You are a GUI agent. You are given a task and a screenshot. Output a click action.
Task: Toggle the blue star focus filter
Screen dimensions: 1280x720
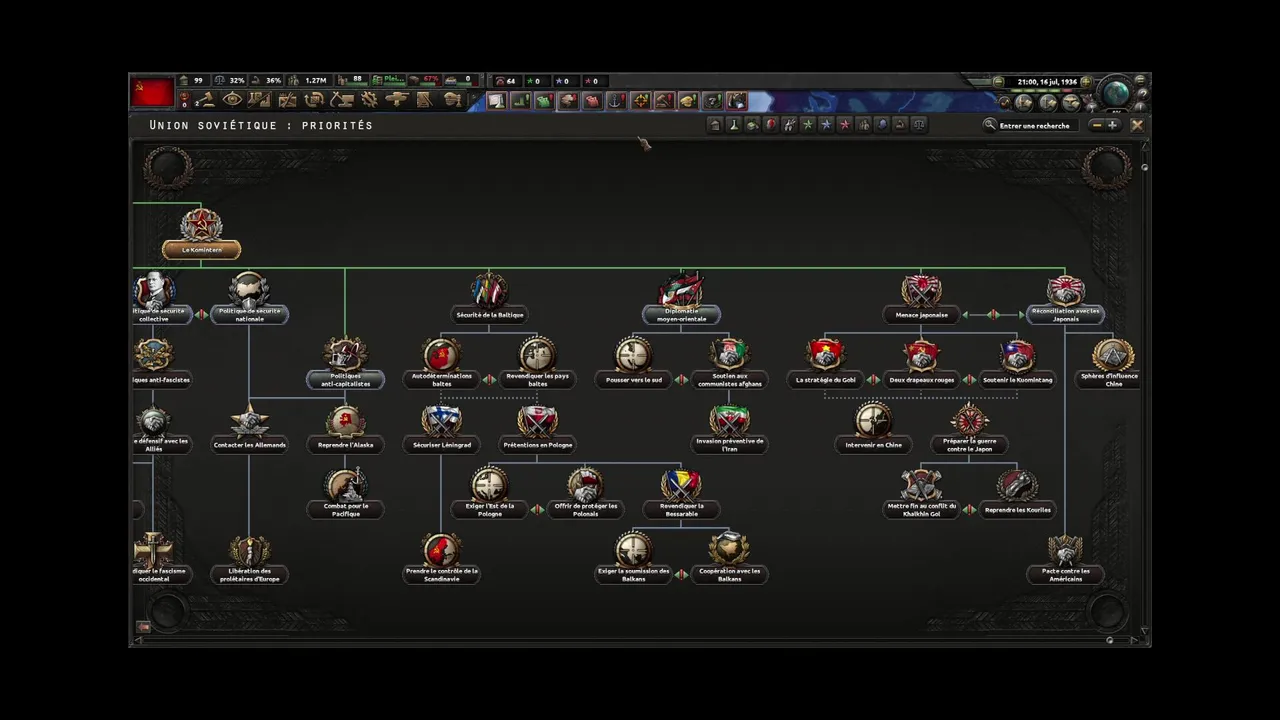(826, 124)
